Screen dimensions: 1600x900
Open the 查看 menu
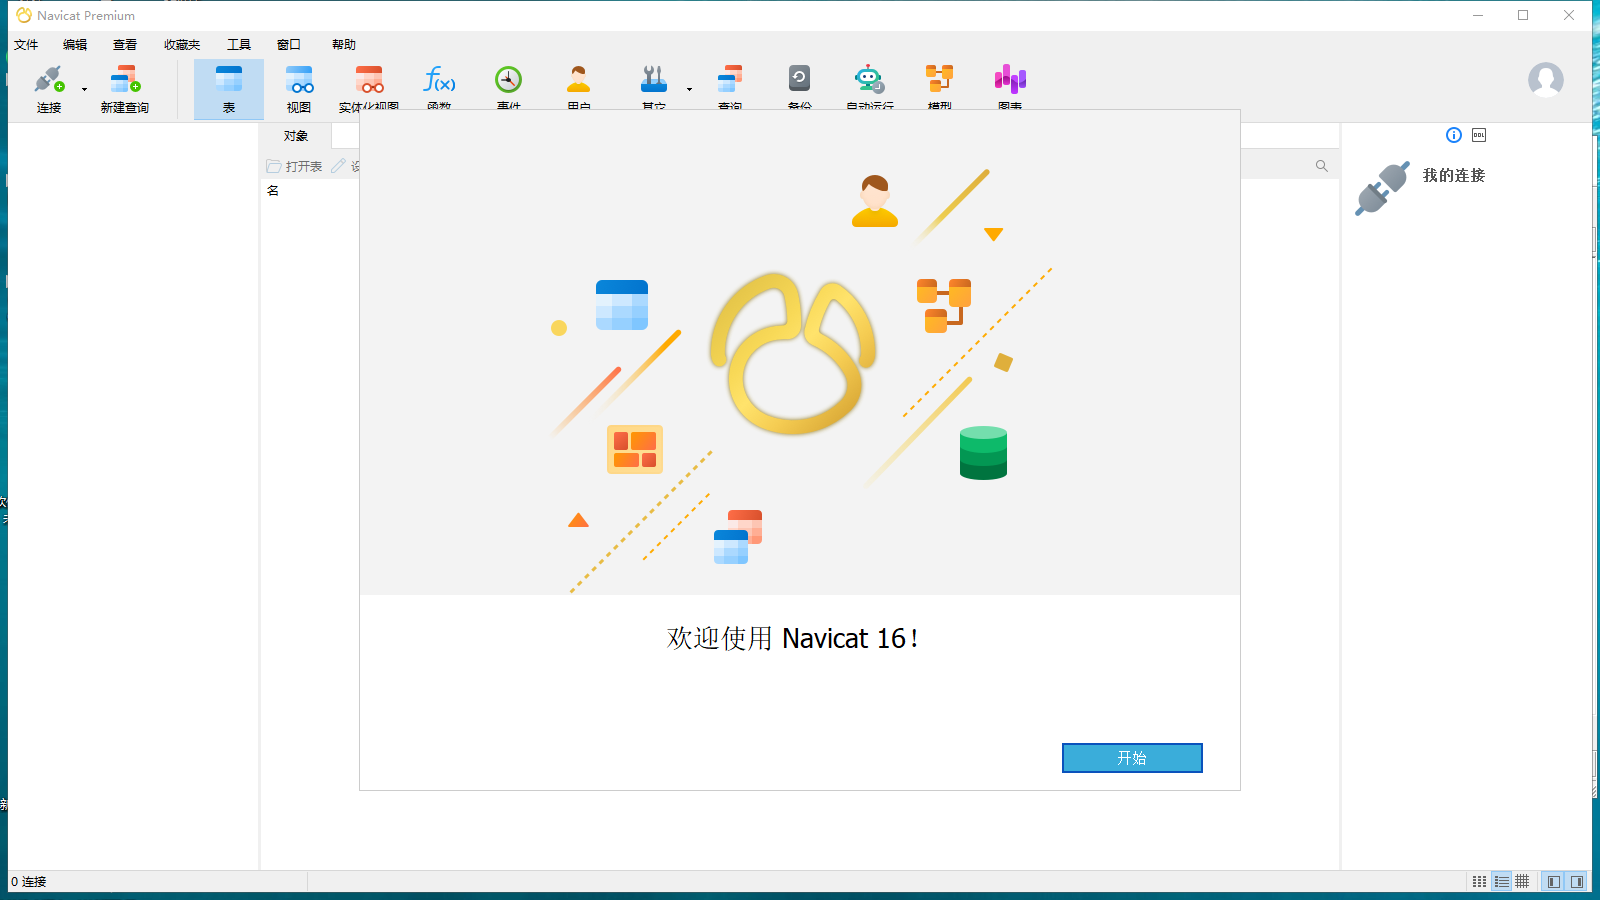125,45
